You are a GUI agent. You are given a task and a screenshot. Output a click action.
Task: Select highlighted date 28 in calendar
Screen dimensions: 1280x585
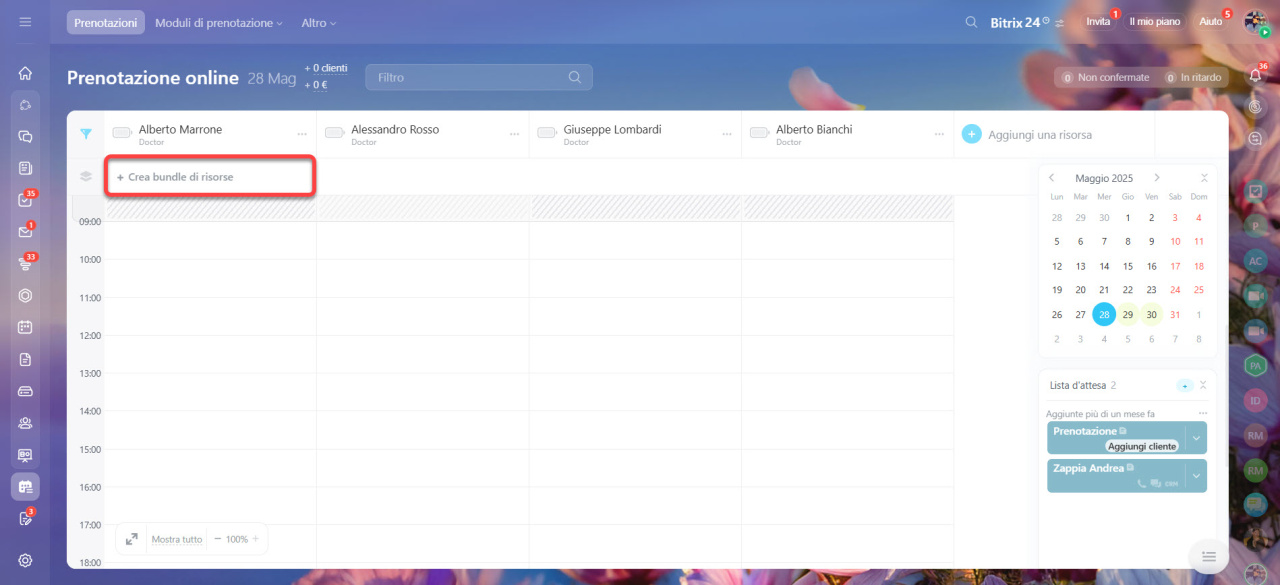tap(1104, 314)
